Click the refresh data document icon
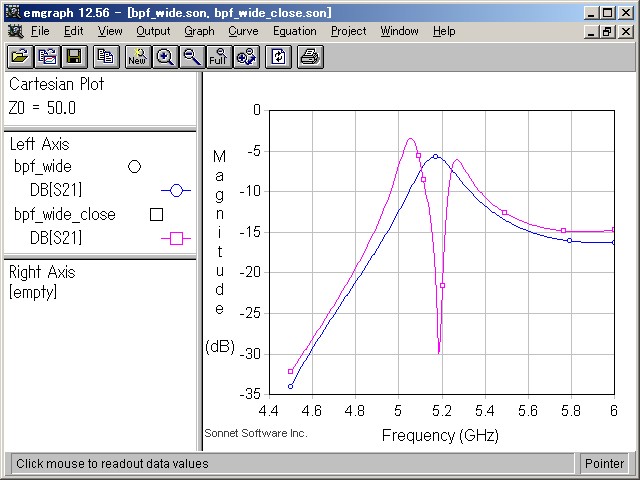Image resolution: width=640 pixels, height=480 pixels. [278, 57]
